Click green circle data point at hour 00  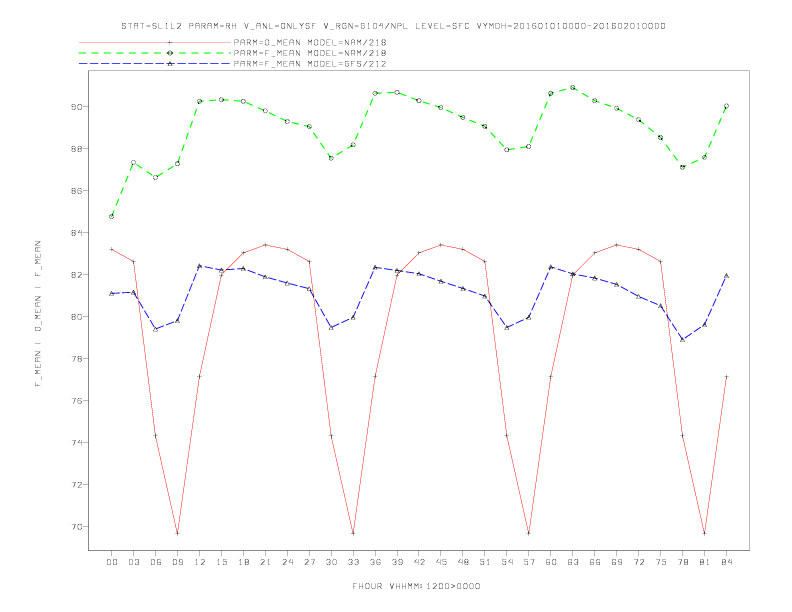click(112, 217)
